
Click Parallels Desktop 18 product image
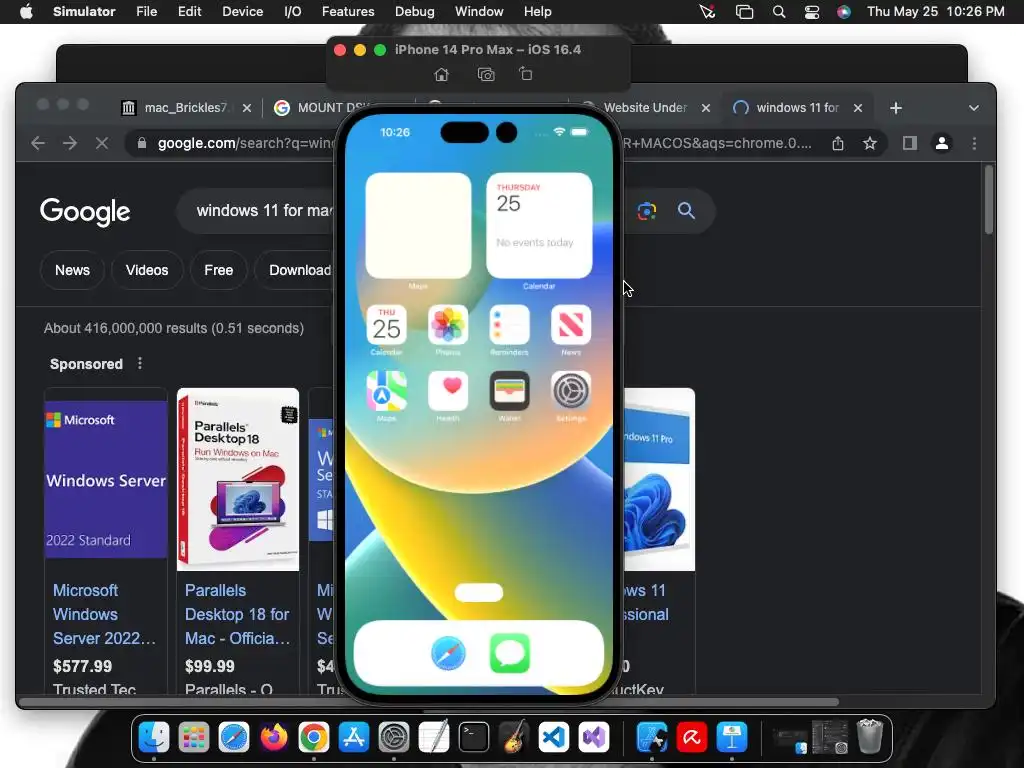click(238, 479)
